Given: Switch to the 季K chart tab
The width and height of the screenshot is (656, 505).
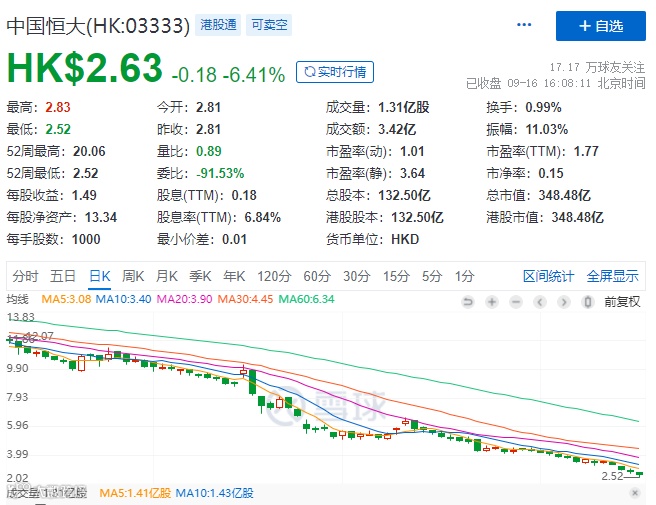Looking at the screenshot, I should coord(200,276).
